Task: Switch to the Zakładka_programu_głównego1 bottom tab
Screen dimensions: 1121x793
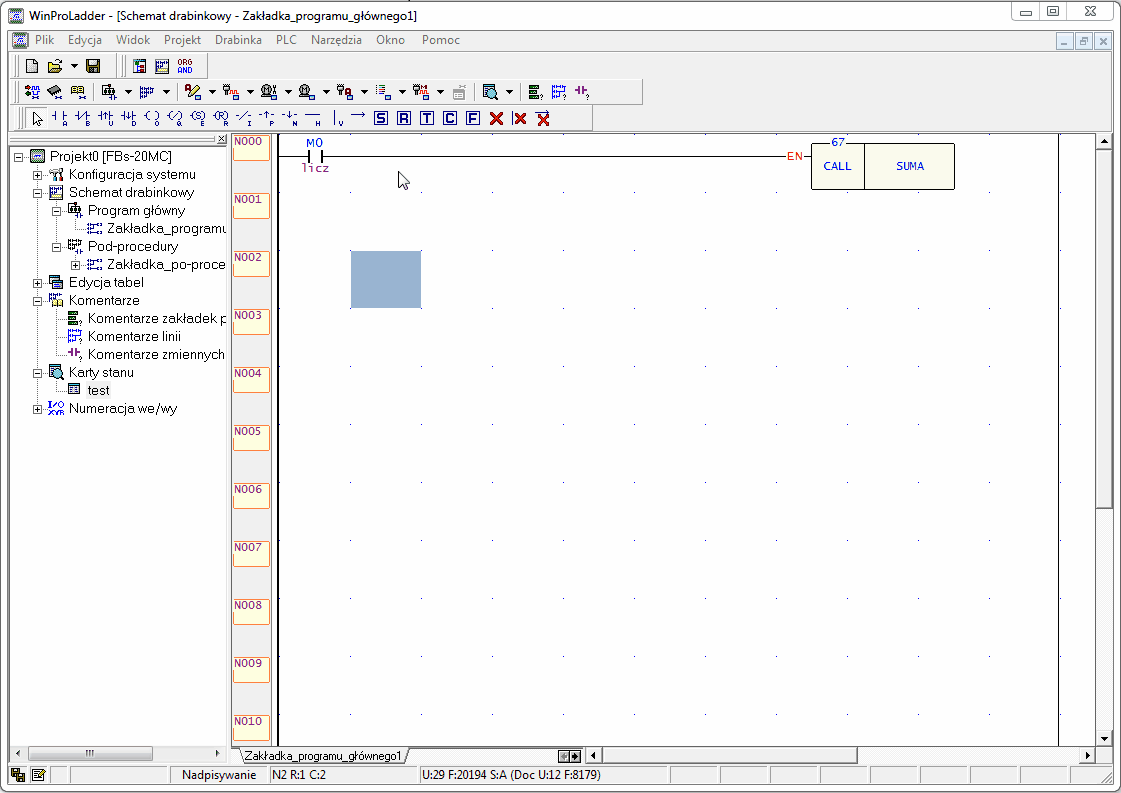Action: 322,756
